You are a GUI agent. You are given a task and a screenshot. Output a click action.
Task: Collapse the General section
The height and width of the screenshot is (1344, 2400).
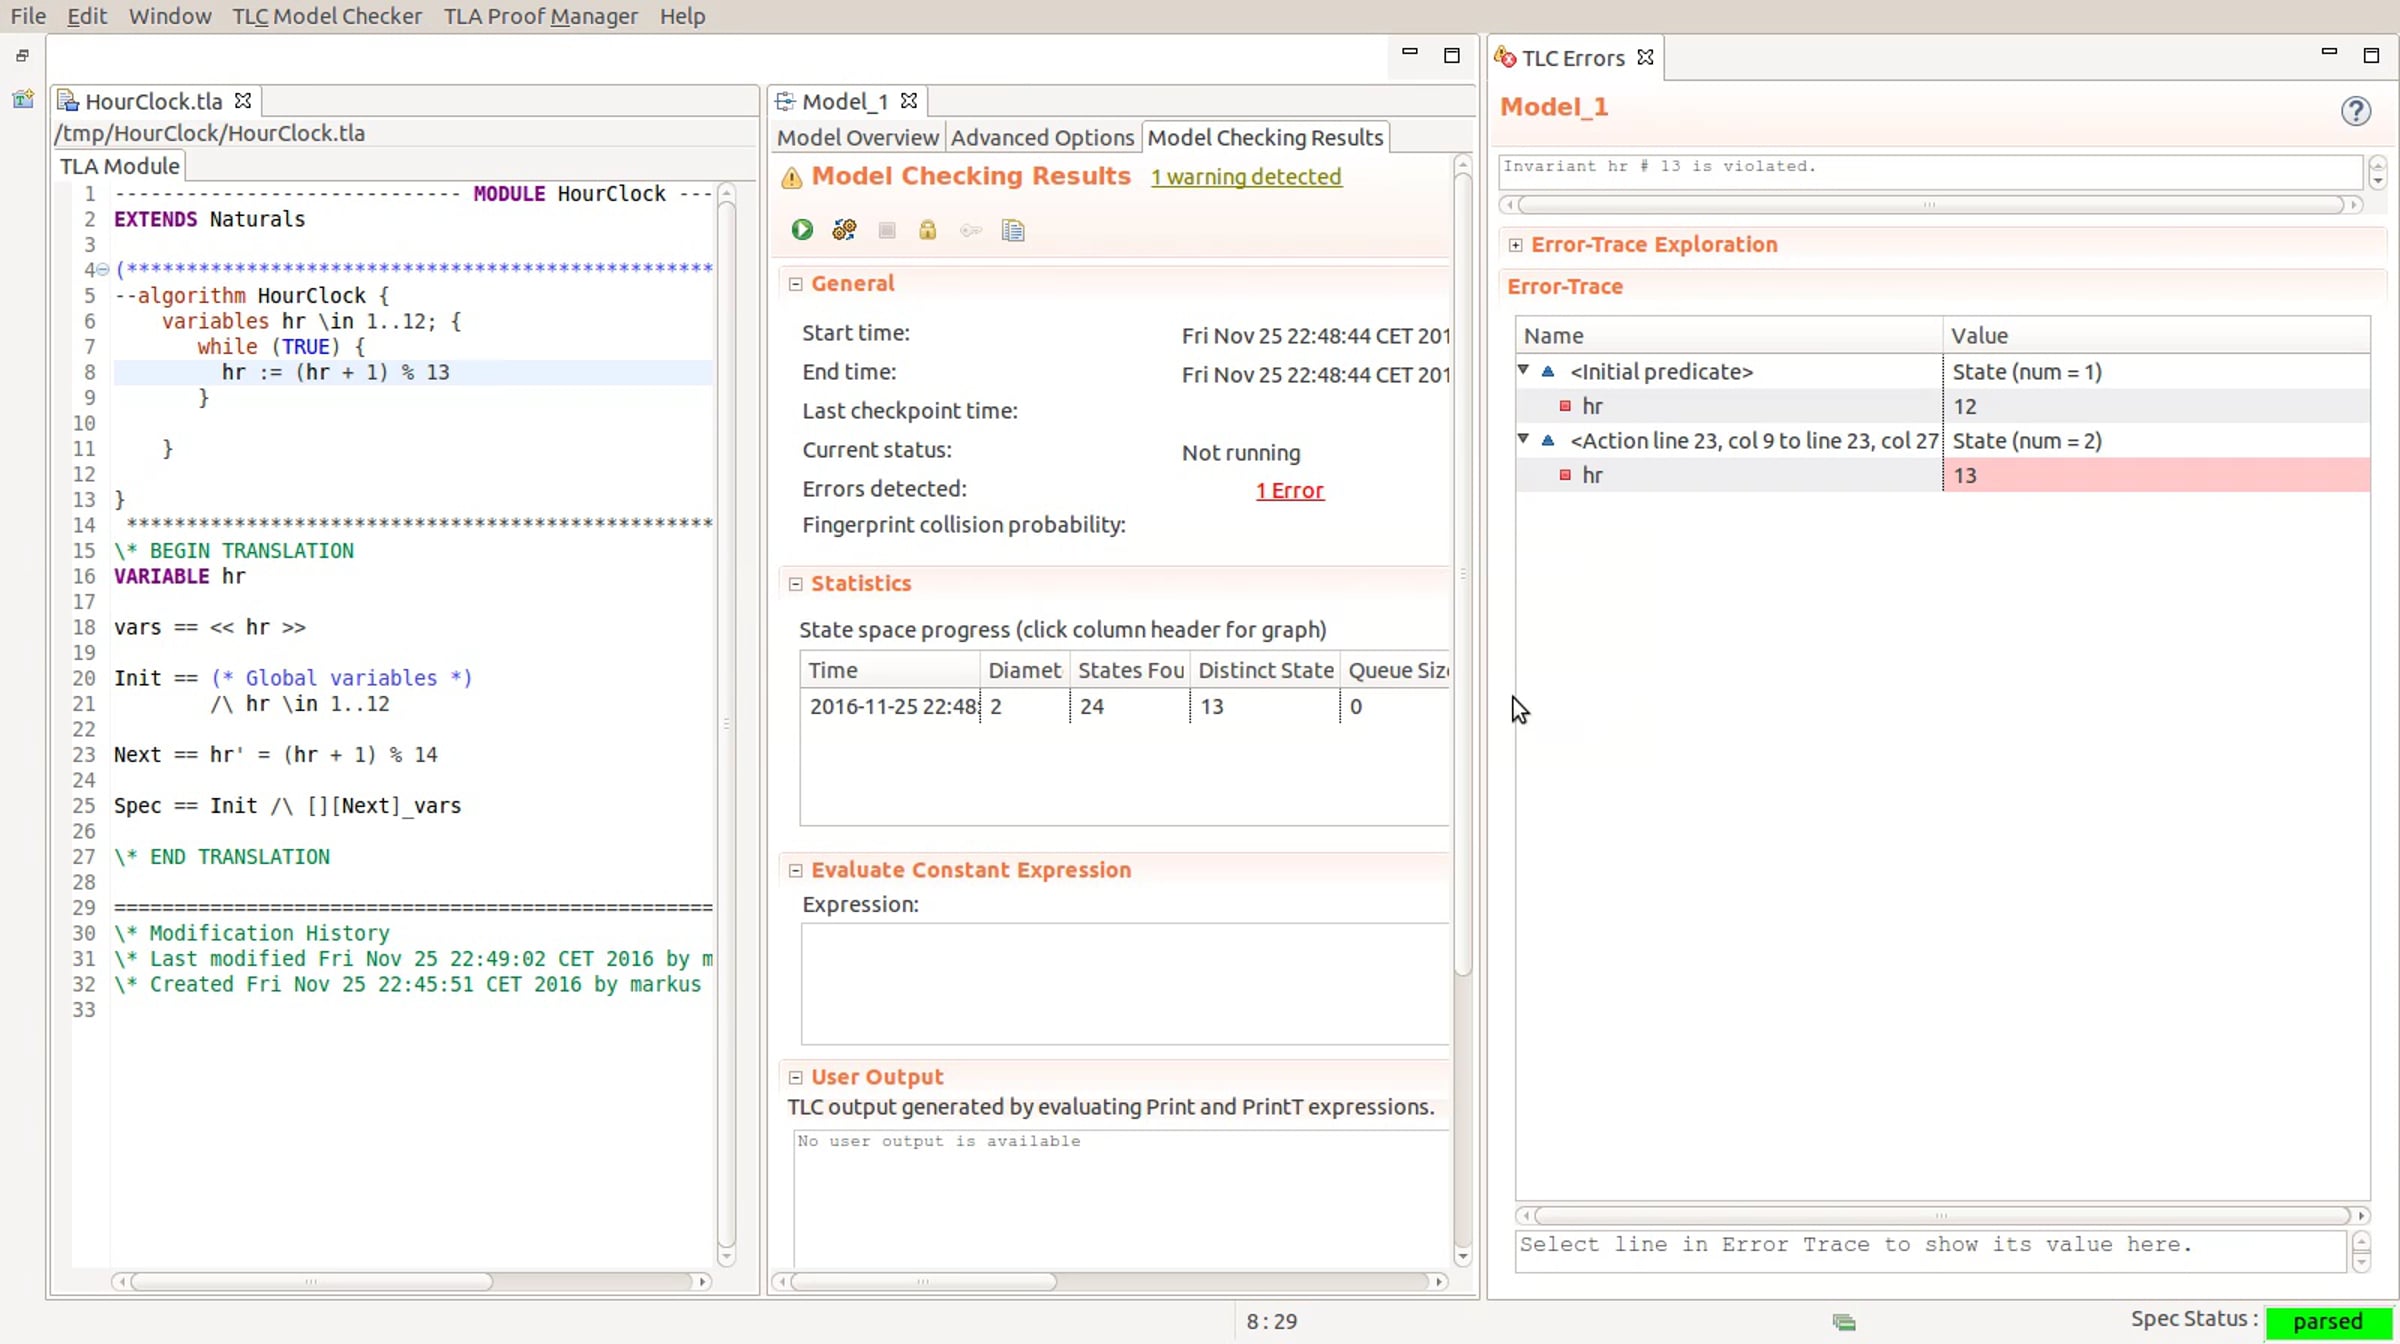795,284
